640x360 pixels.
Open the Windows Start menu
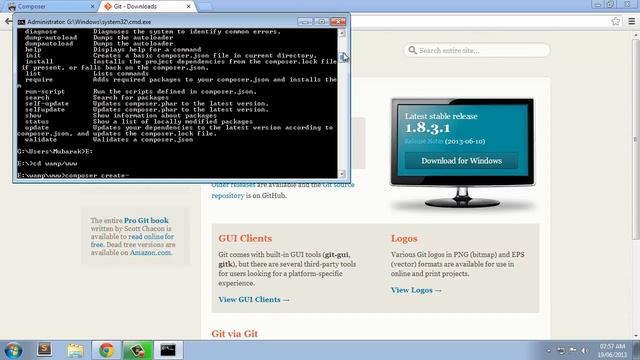point(13,351)
